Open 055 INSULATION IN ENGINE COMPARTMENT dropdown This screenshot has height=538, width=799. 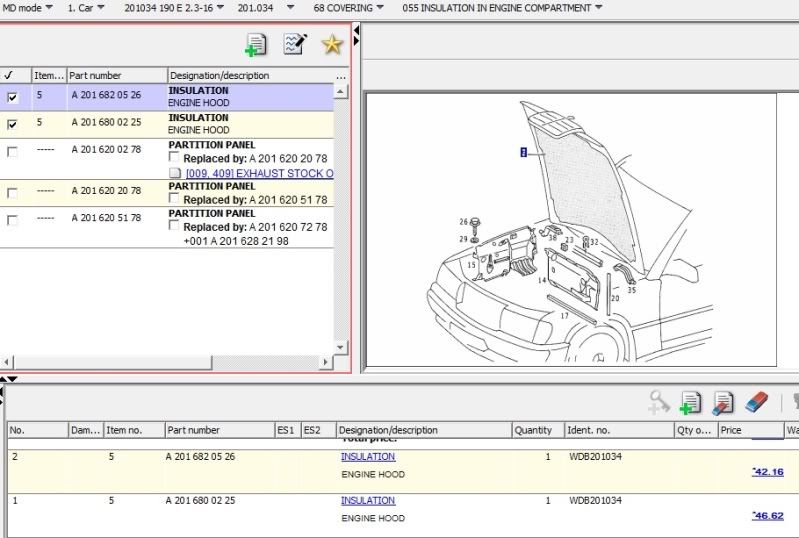[502, 8]
